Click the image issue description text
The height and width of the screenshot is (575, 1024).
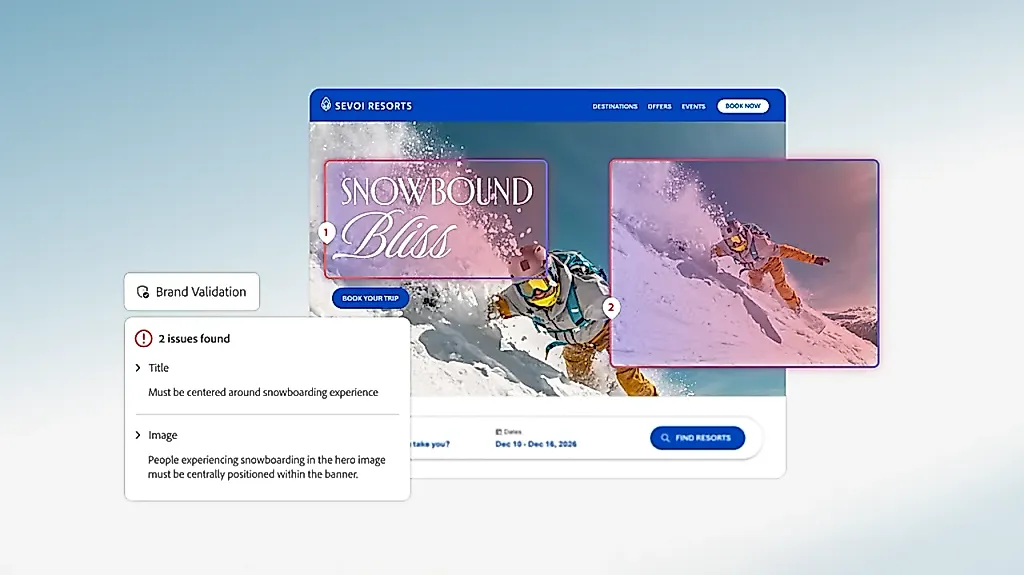266,467
